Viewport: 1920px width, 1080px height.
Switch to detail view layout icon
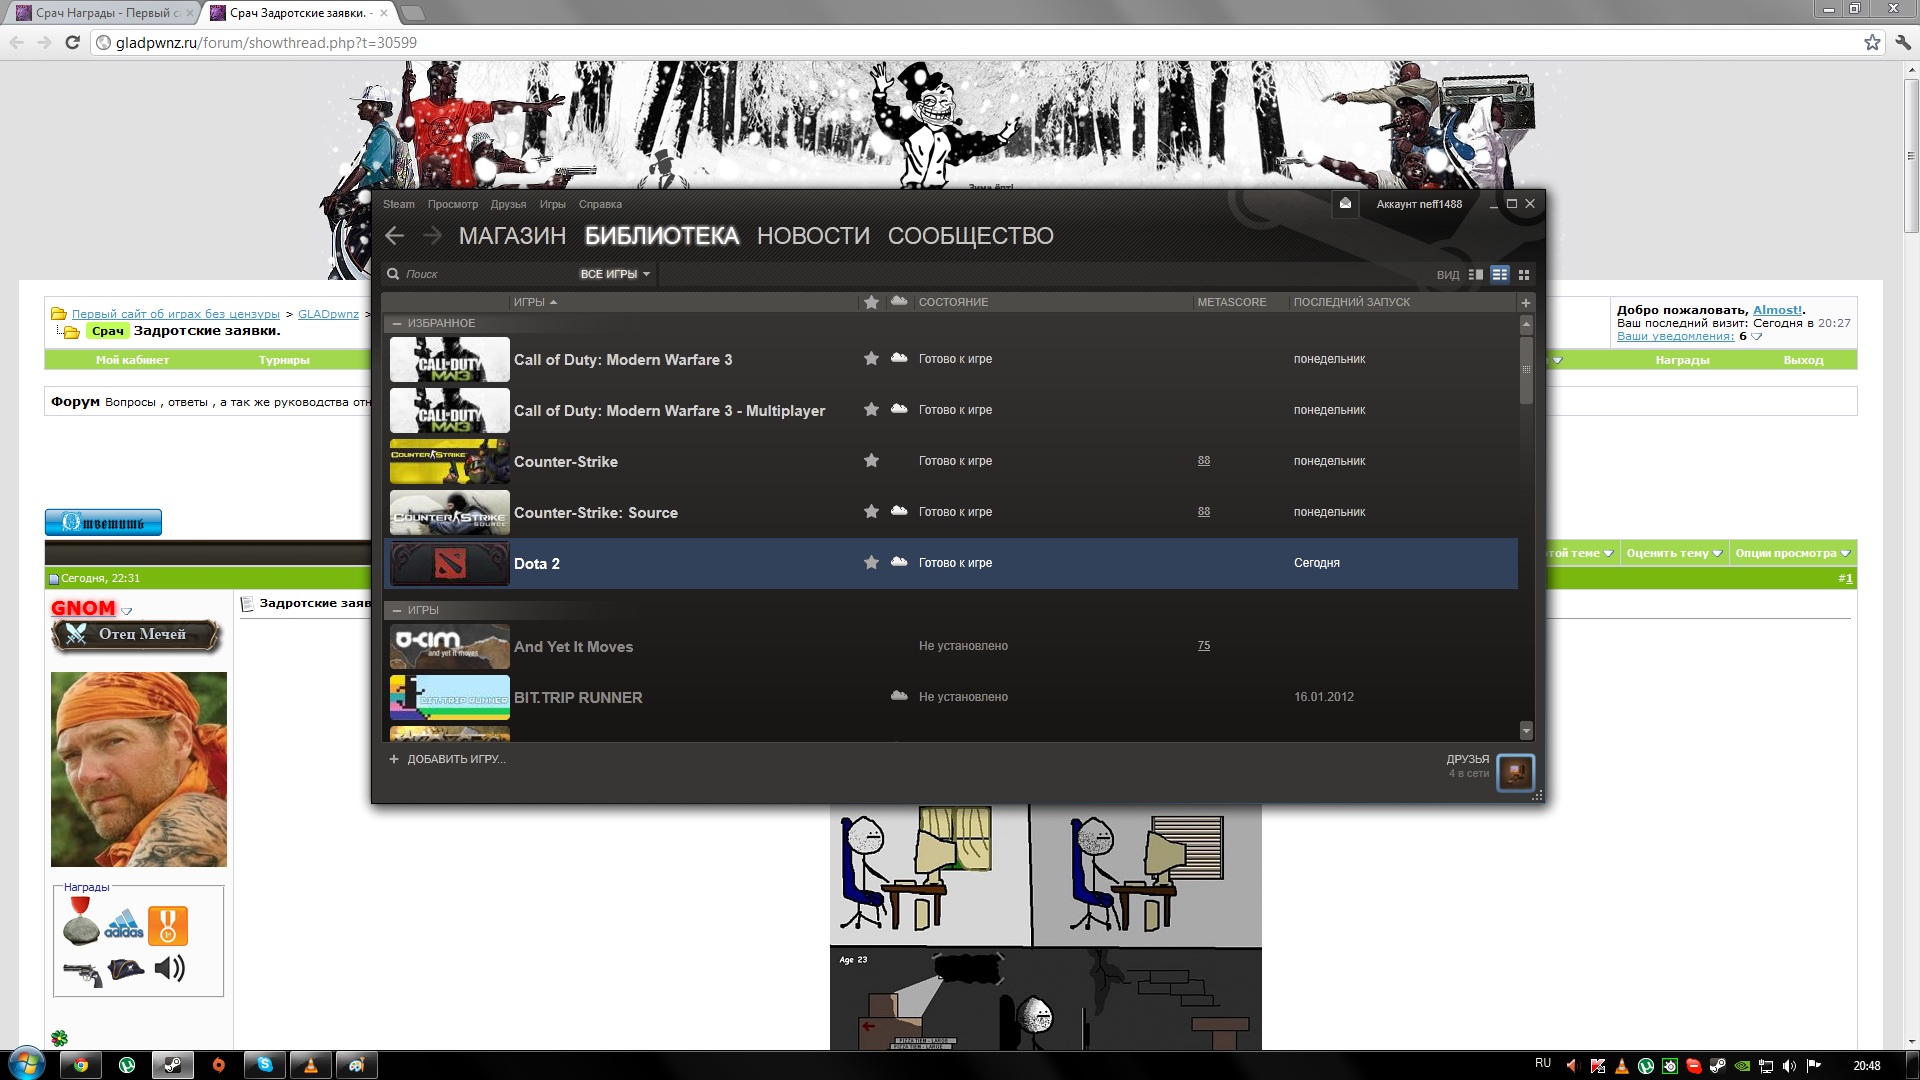[1475, 275]
